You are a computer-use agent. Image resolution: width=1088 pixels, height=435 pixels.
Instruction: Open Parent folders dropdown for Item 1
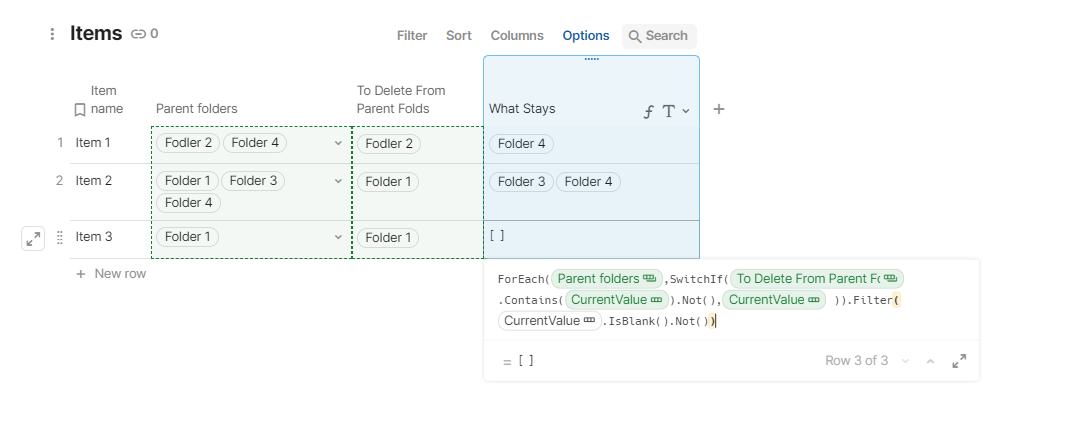click(338, 144)
